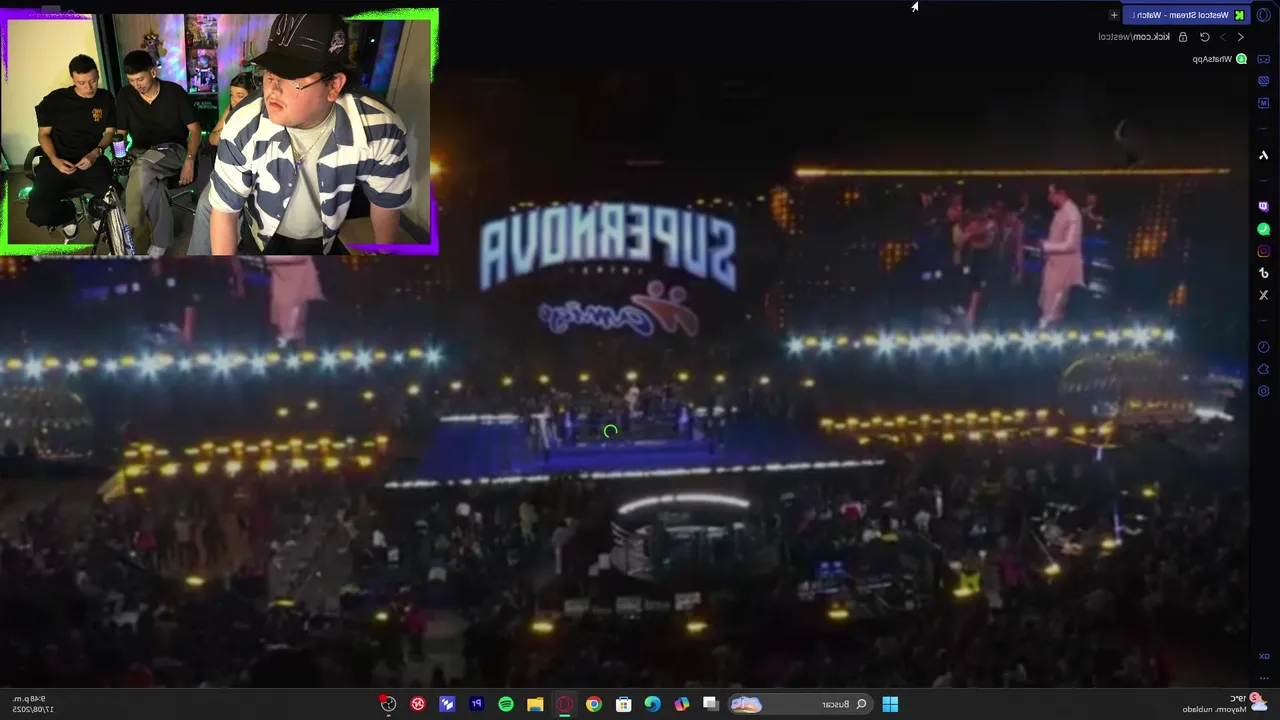The height and width of the screenshot is (720, 1280).
Task: Focus the kick.com/westcol address bar
Action: pyautogui.click(x=1134, y=37)
